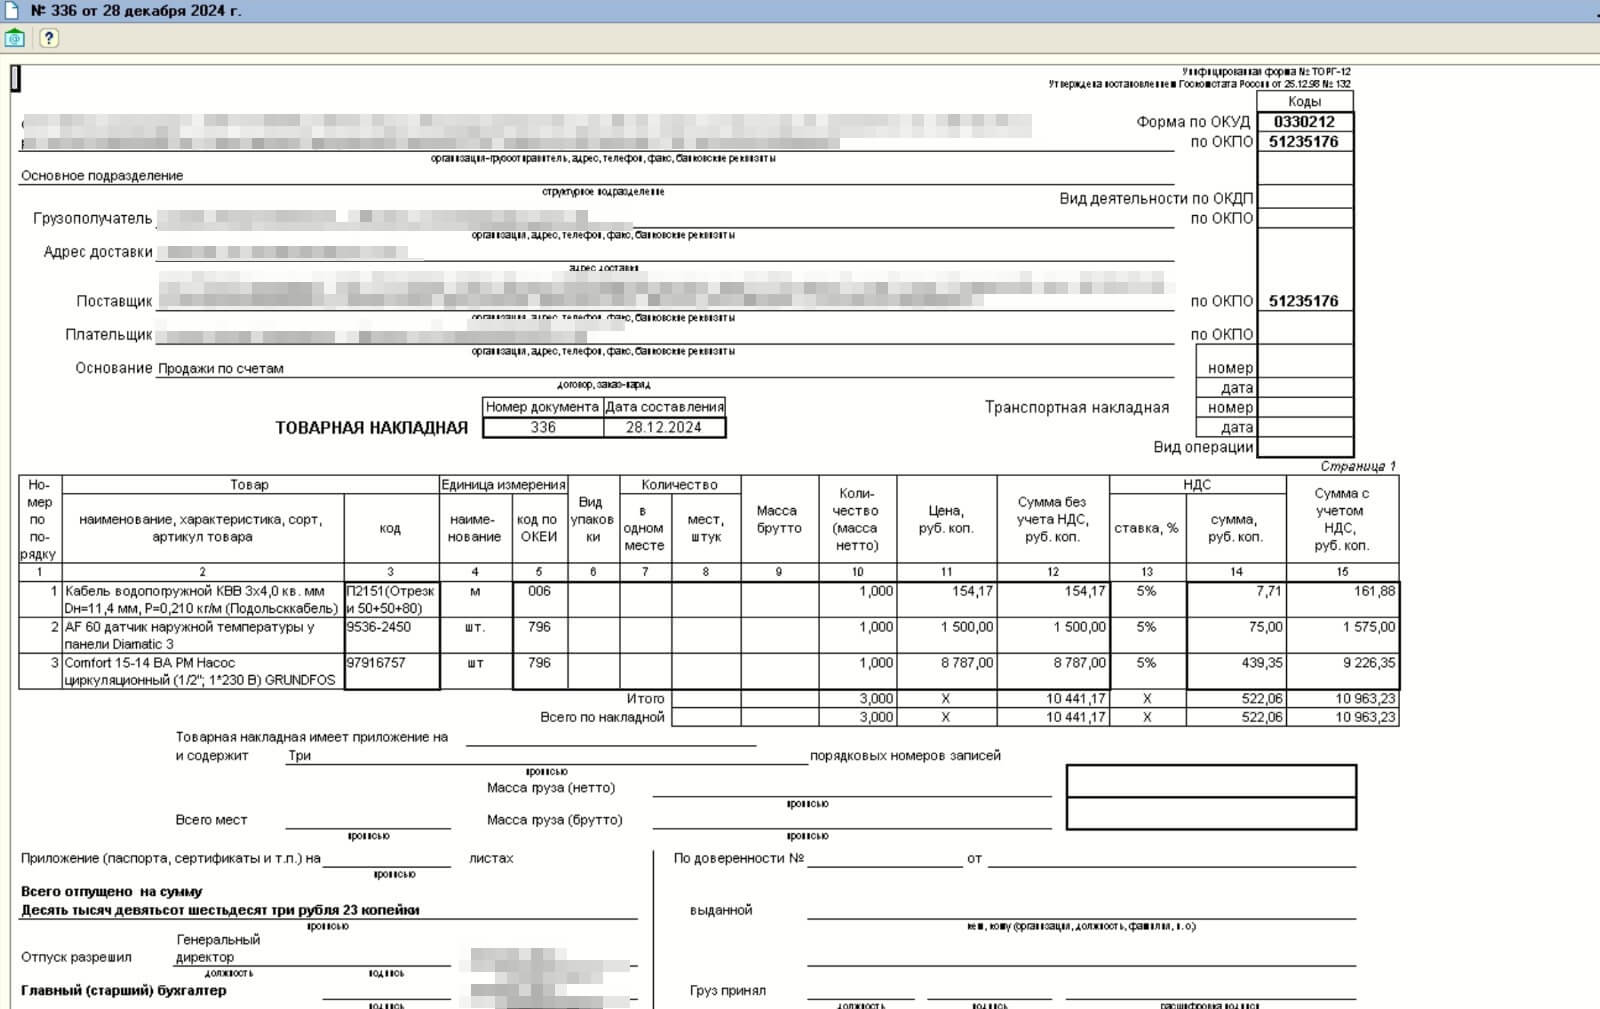Select the 'Три' record count field

click(299, 755)
